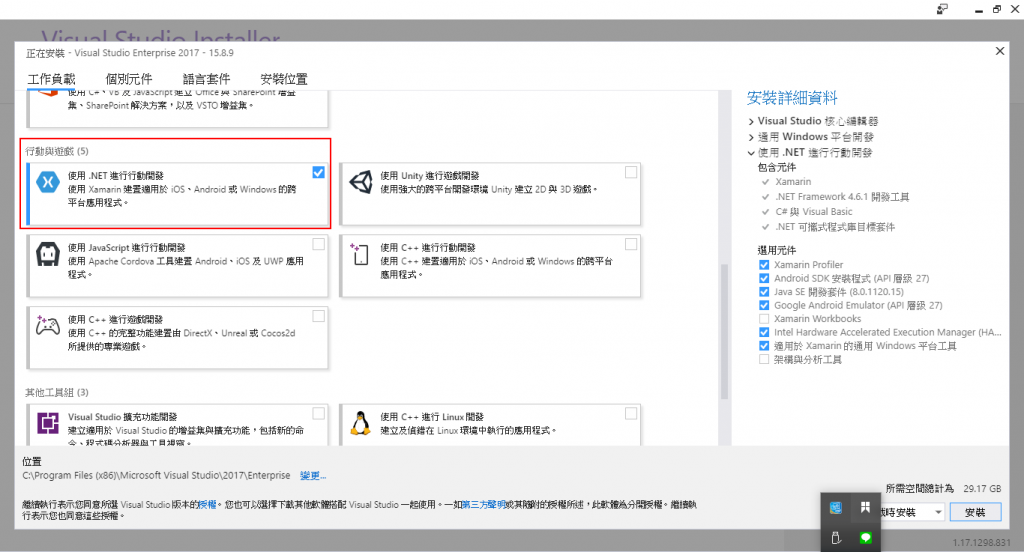Click the C++ game development controller icon
Image resolution: width=1024 pixels, height=552 pixels.
(48, 325)
